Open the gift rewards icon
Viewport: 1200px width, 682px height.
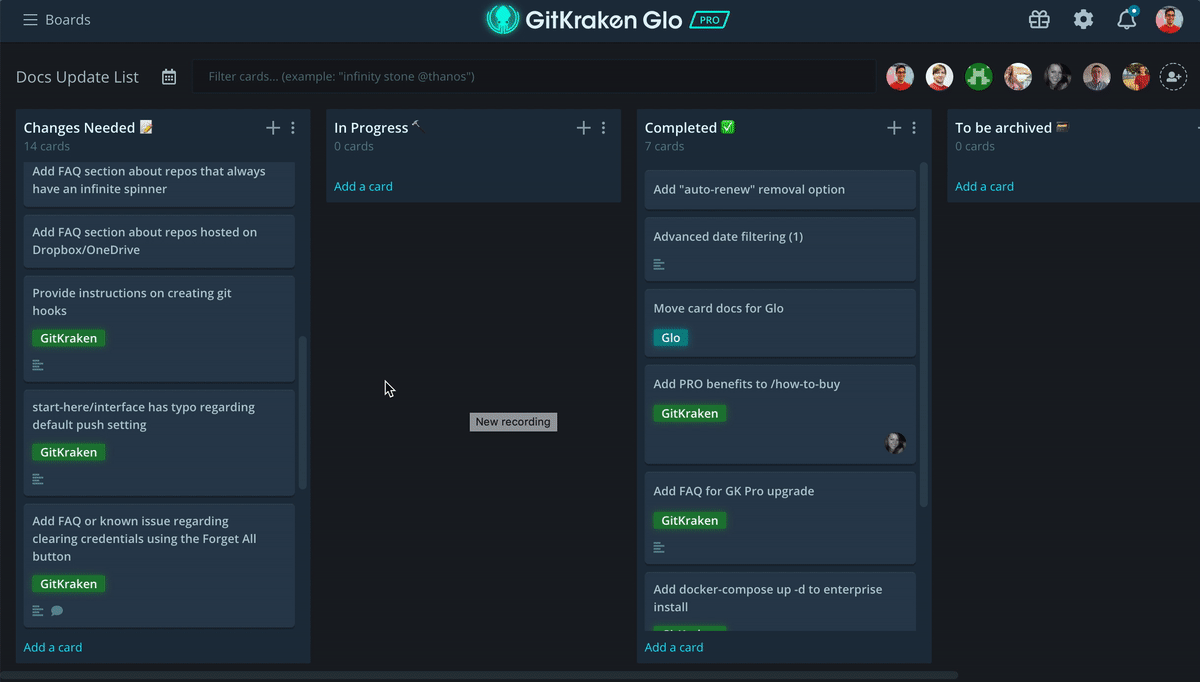pos(1040,20)
